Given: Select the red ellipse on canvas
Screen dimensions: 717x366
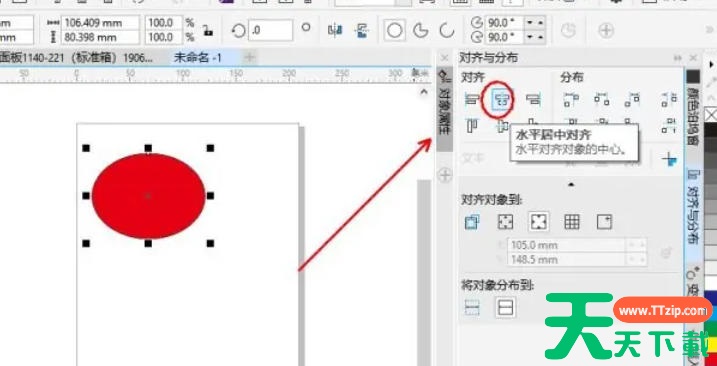Looking at the screenshot, I should [x=149, y=196].
